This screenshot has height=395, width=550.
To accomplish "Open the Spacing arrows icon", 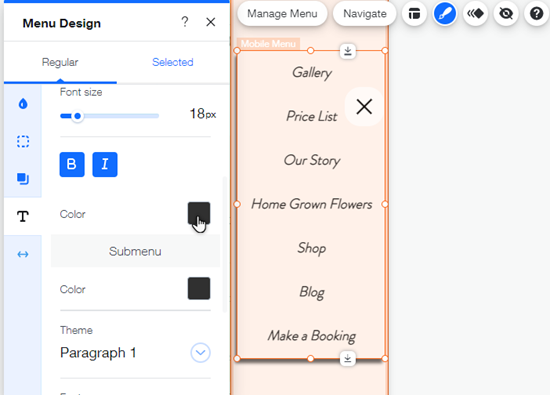I will point(23,254).
